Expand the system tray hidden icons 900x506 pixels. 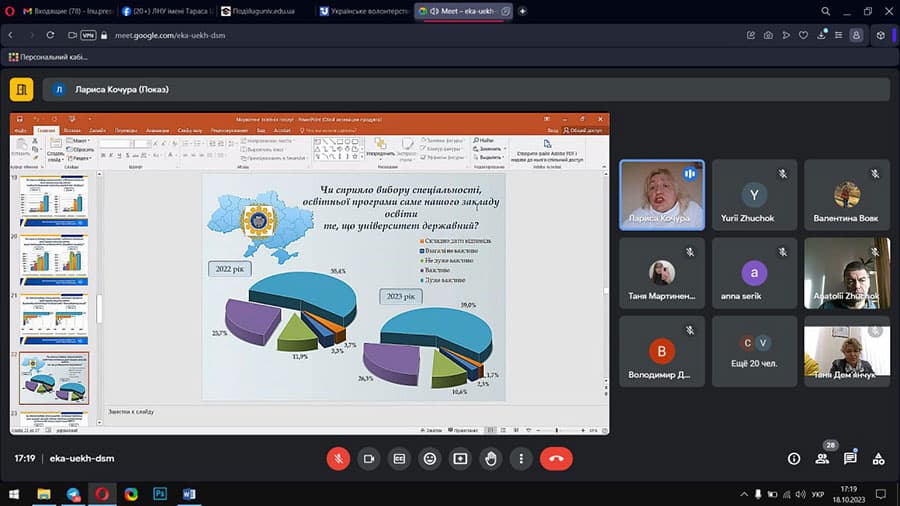(x=743, y=494)
